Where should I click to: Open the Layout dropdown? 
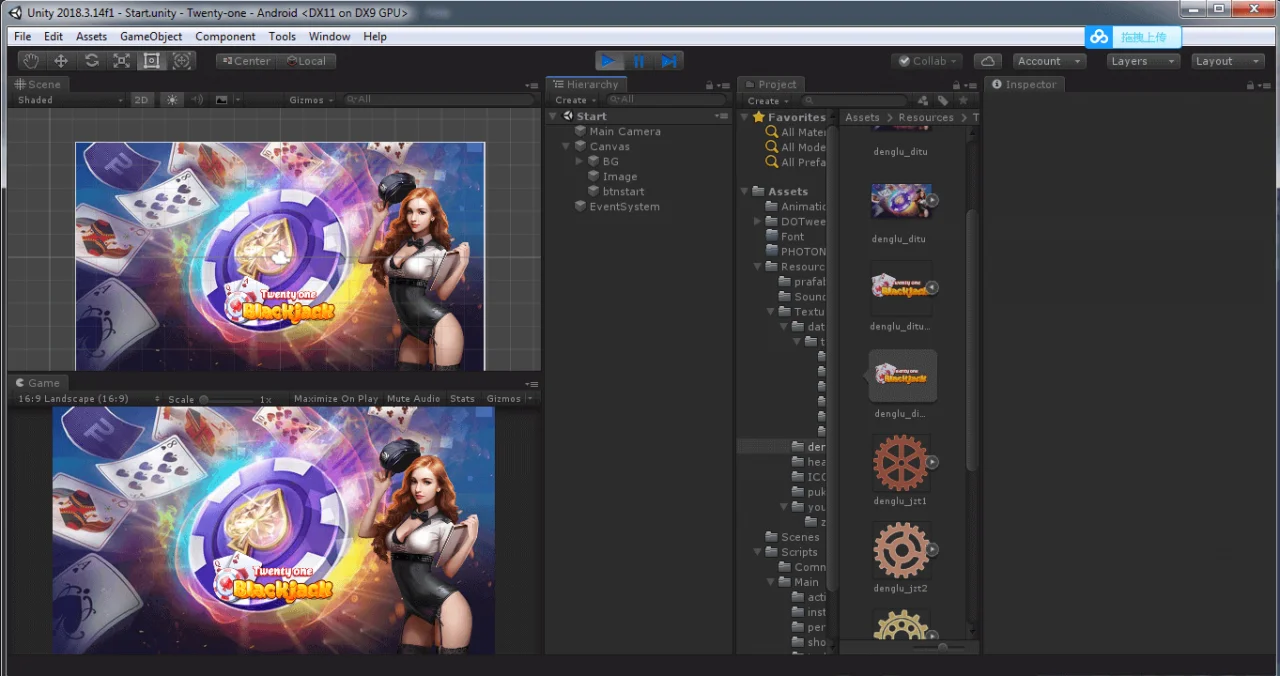pos(1228,61)
